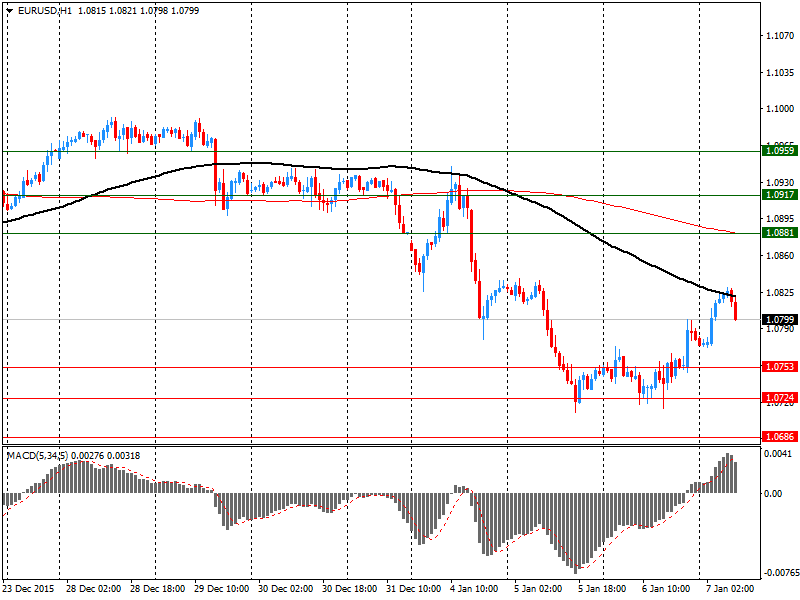Click the 5 Jan 18:00 time label
The height and width of the screenshot is (600, 800).
coord(603,589)
